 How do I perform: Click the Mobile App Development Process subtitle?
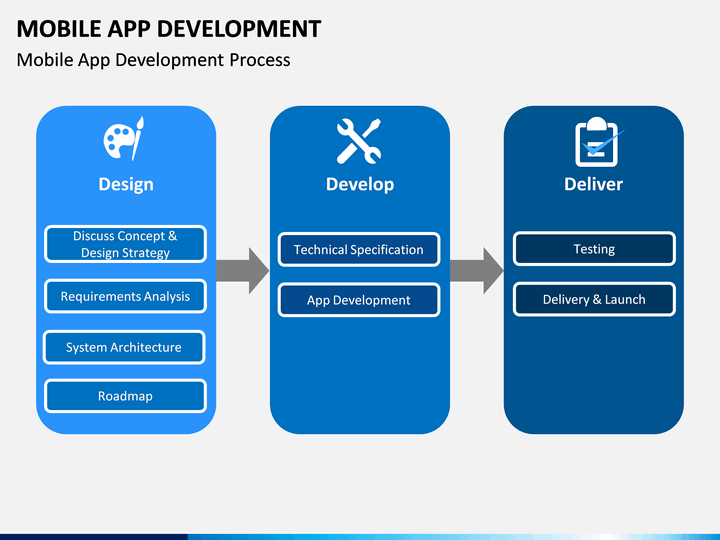[153, 60]
